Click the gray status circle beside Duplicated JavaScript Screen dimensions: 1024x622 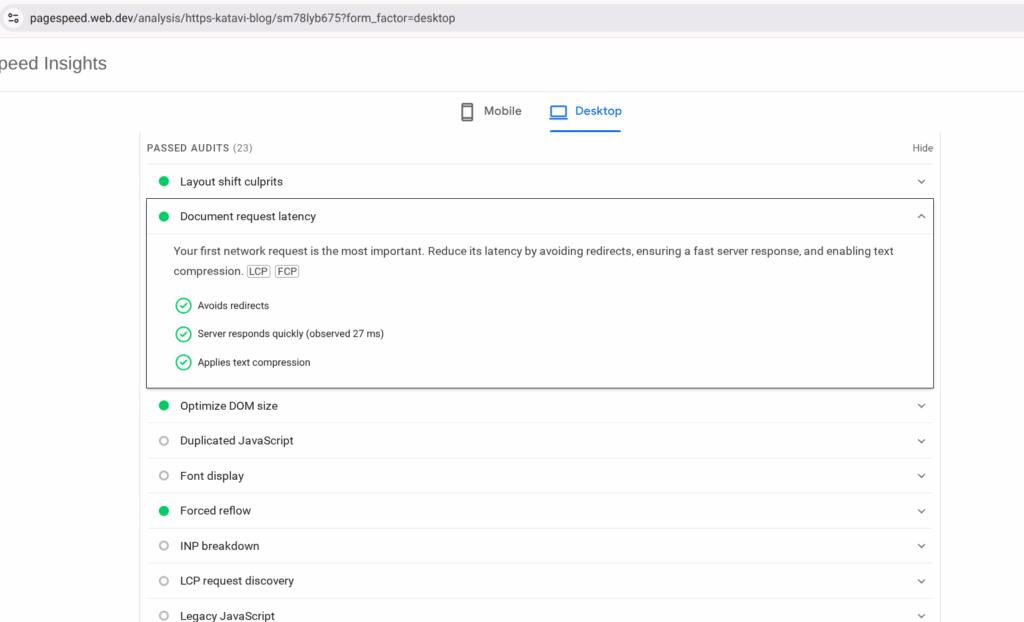pos(162,440)
